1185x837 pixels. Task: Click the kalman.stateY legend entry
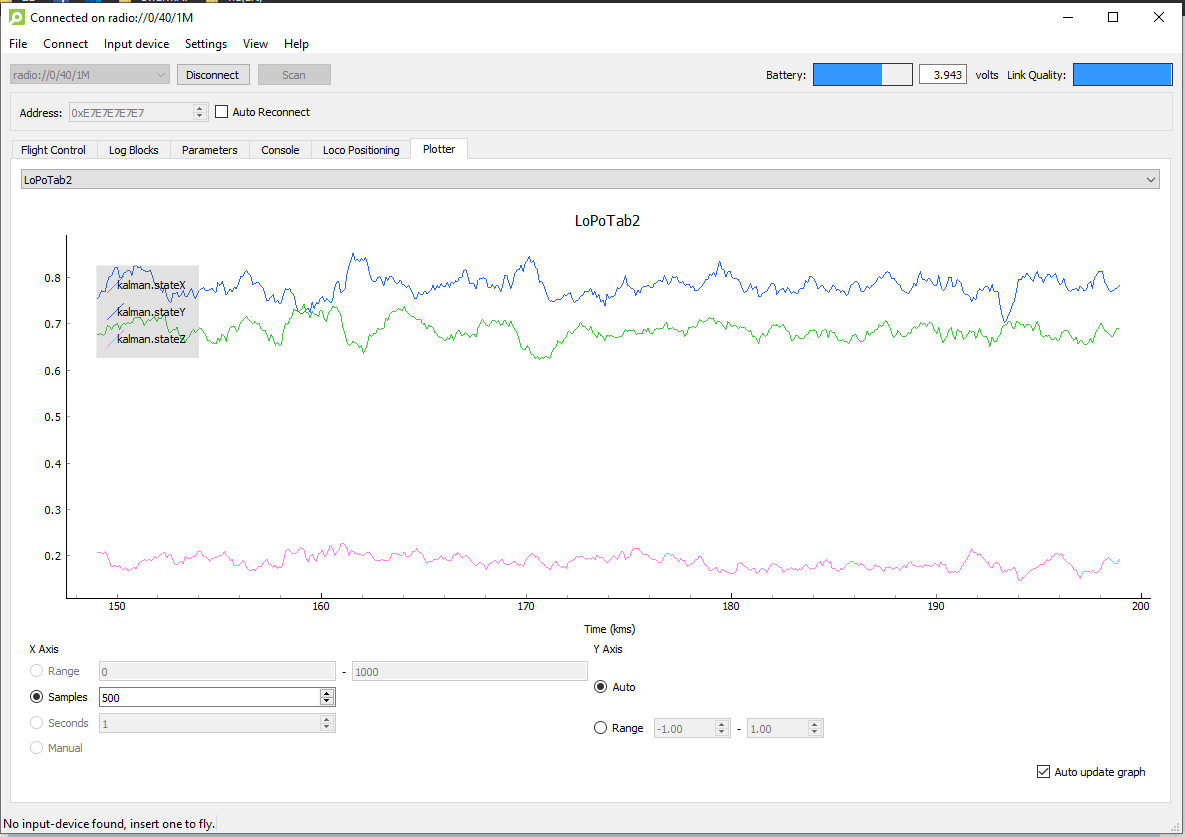(x=150, y=312)
